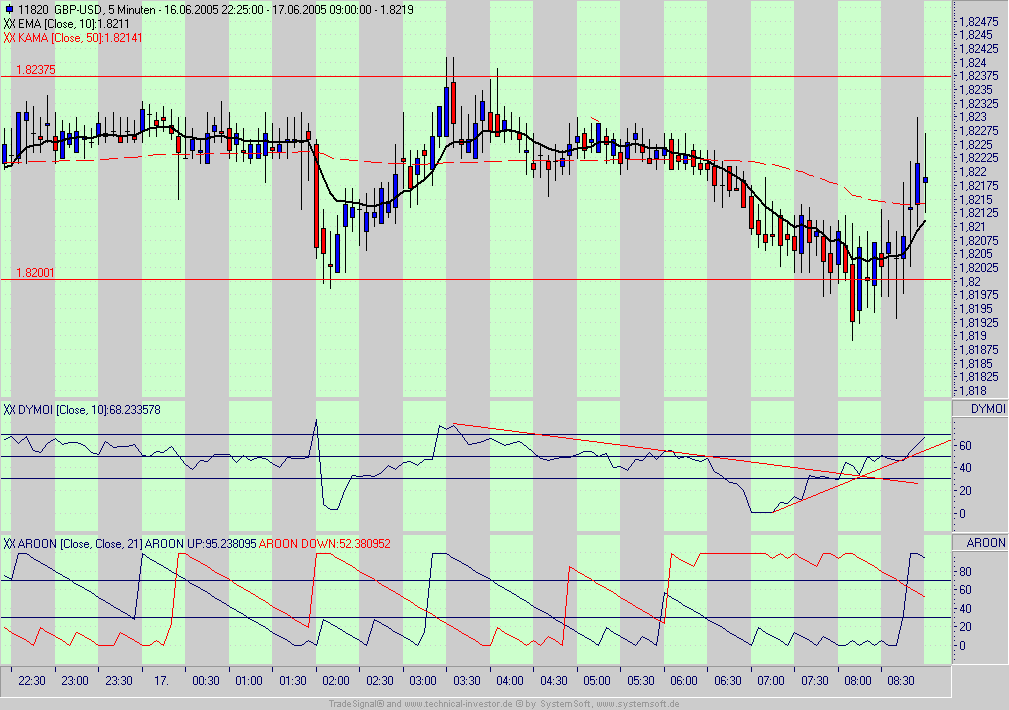Click the 05:00 time axis label
1009x710 pixels.
pyautogui.click(x=597, y=681)
